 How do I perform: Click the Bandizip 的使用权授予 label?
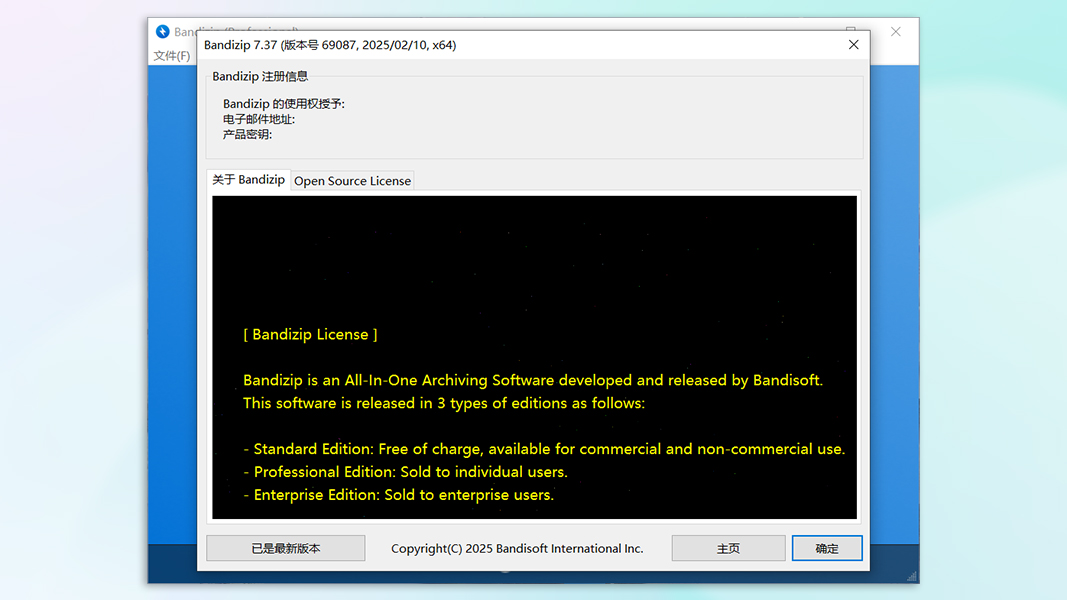[284, 103]
